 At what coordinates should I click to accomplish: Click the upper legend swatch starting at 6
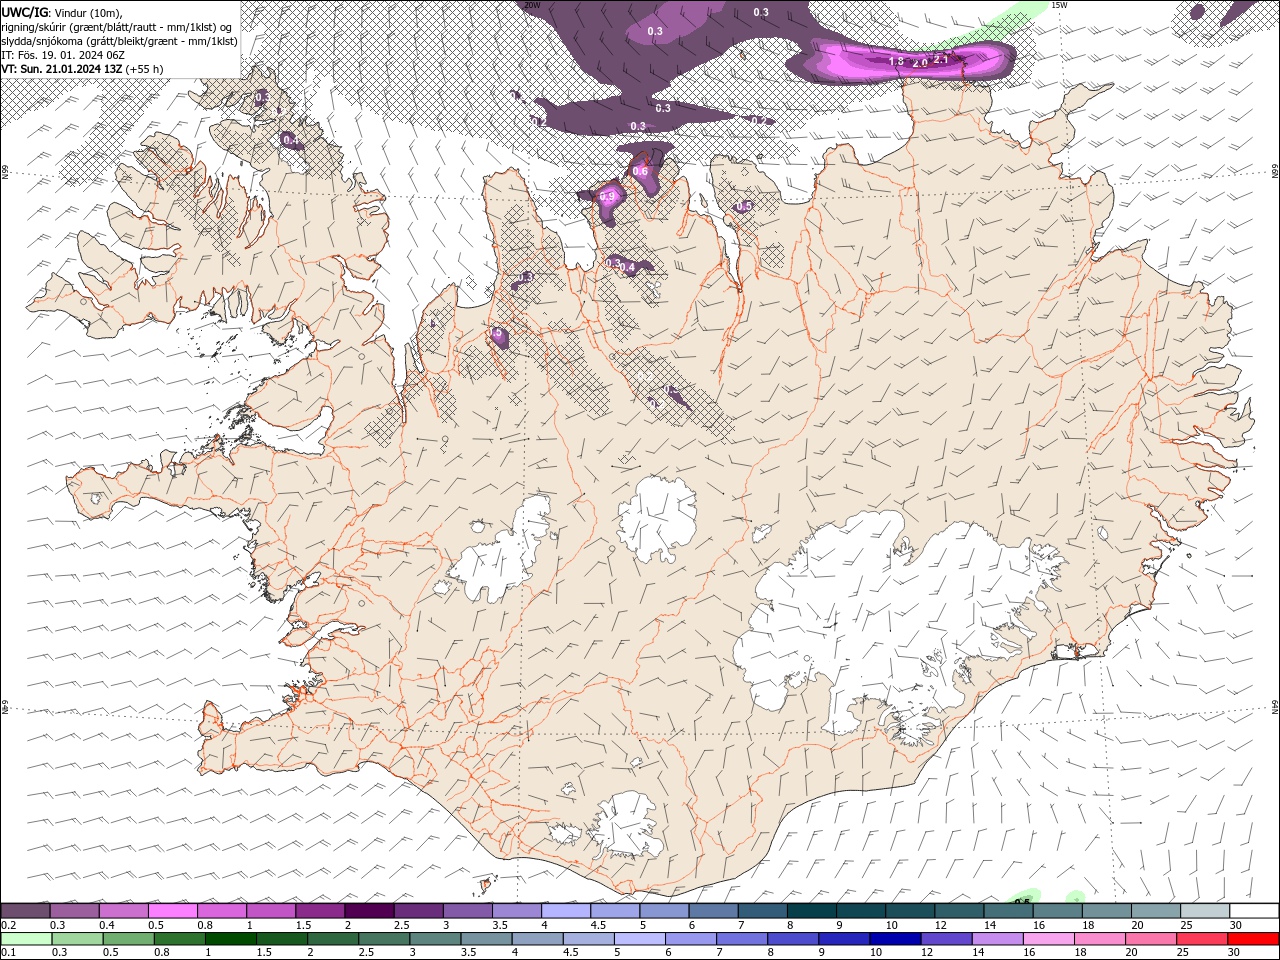[713, 911]
